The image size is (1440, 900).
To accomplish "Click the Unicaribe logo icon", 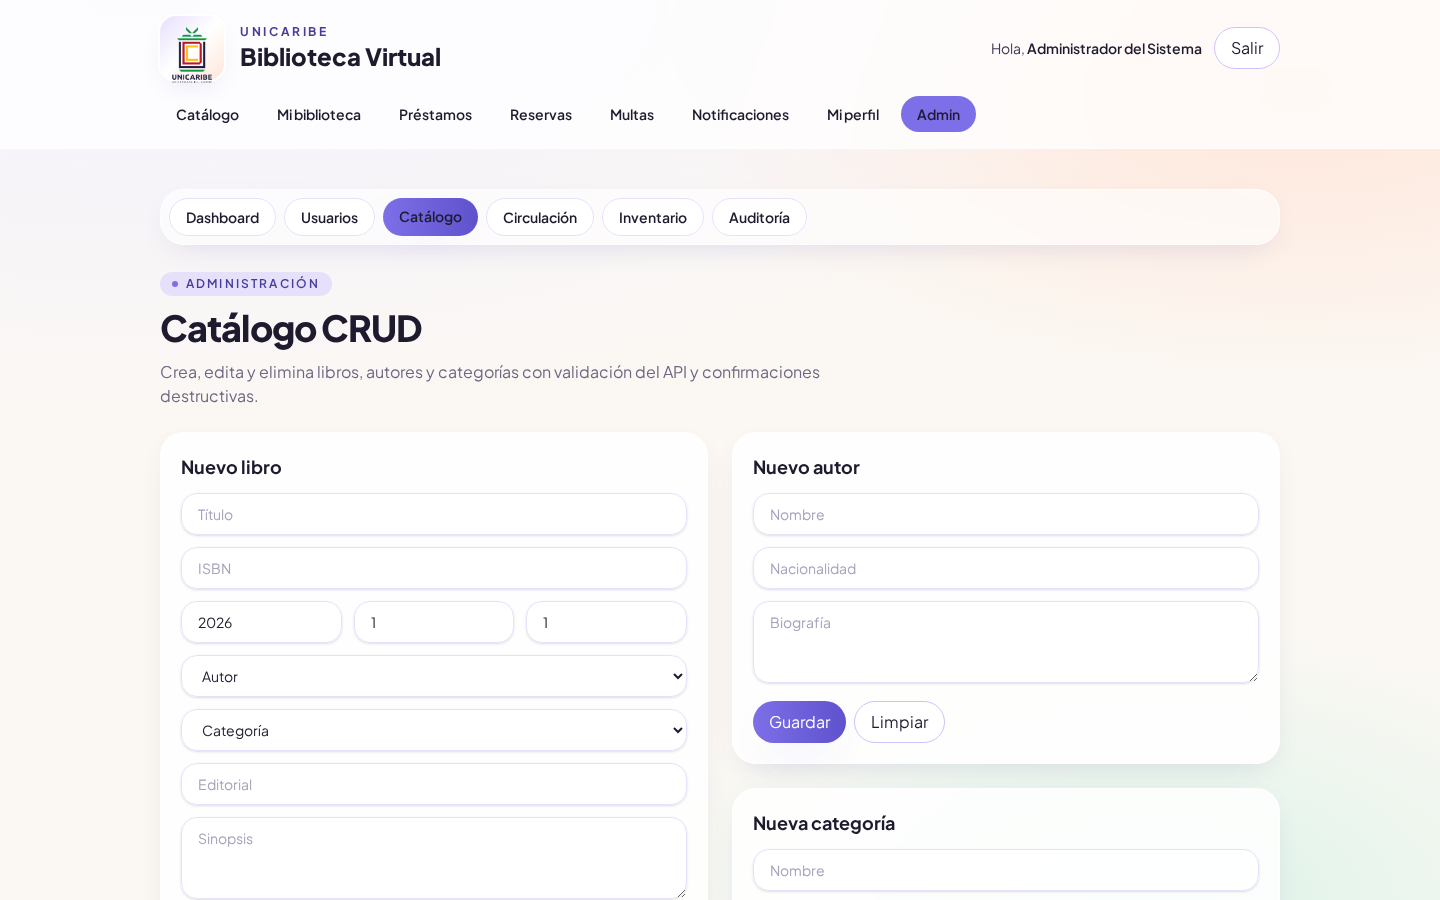I will (192, 49).
